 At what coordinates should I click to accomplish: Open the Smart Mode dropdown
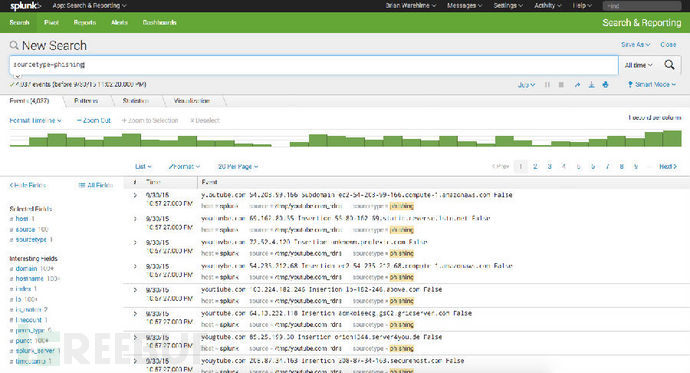(652, 84)
